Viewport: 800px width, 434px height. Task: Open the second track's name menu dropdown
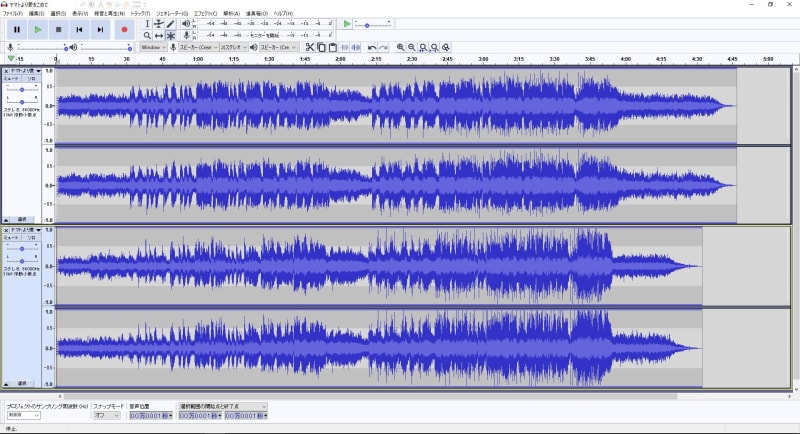coord(26,231)
